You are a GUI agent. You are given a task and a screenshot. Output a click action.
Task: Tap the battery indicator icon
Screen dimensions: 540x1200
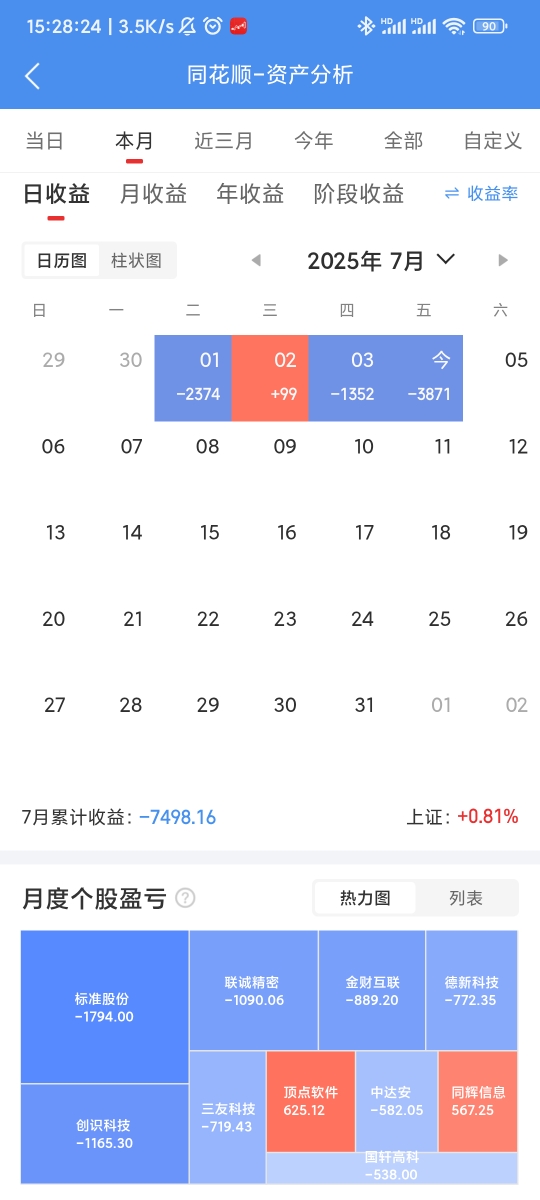point(488,26)
